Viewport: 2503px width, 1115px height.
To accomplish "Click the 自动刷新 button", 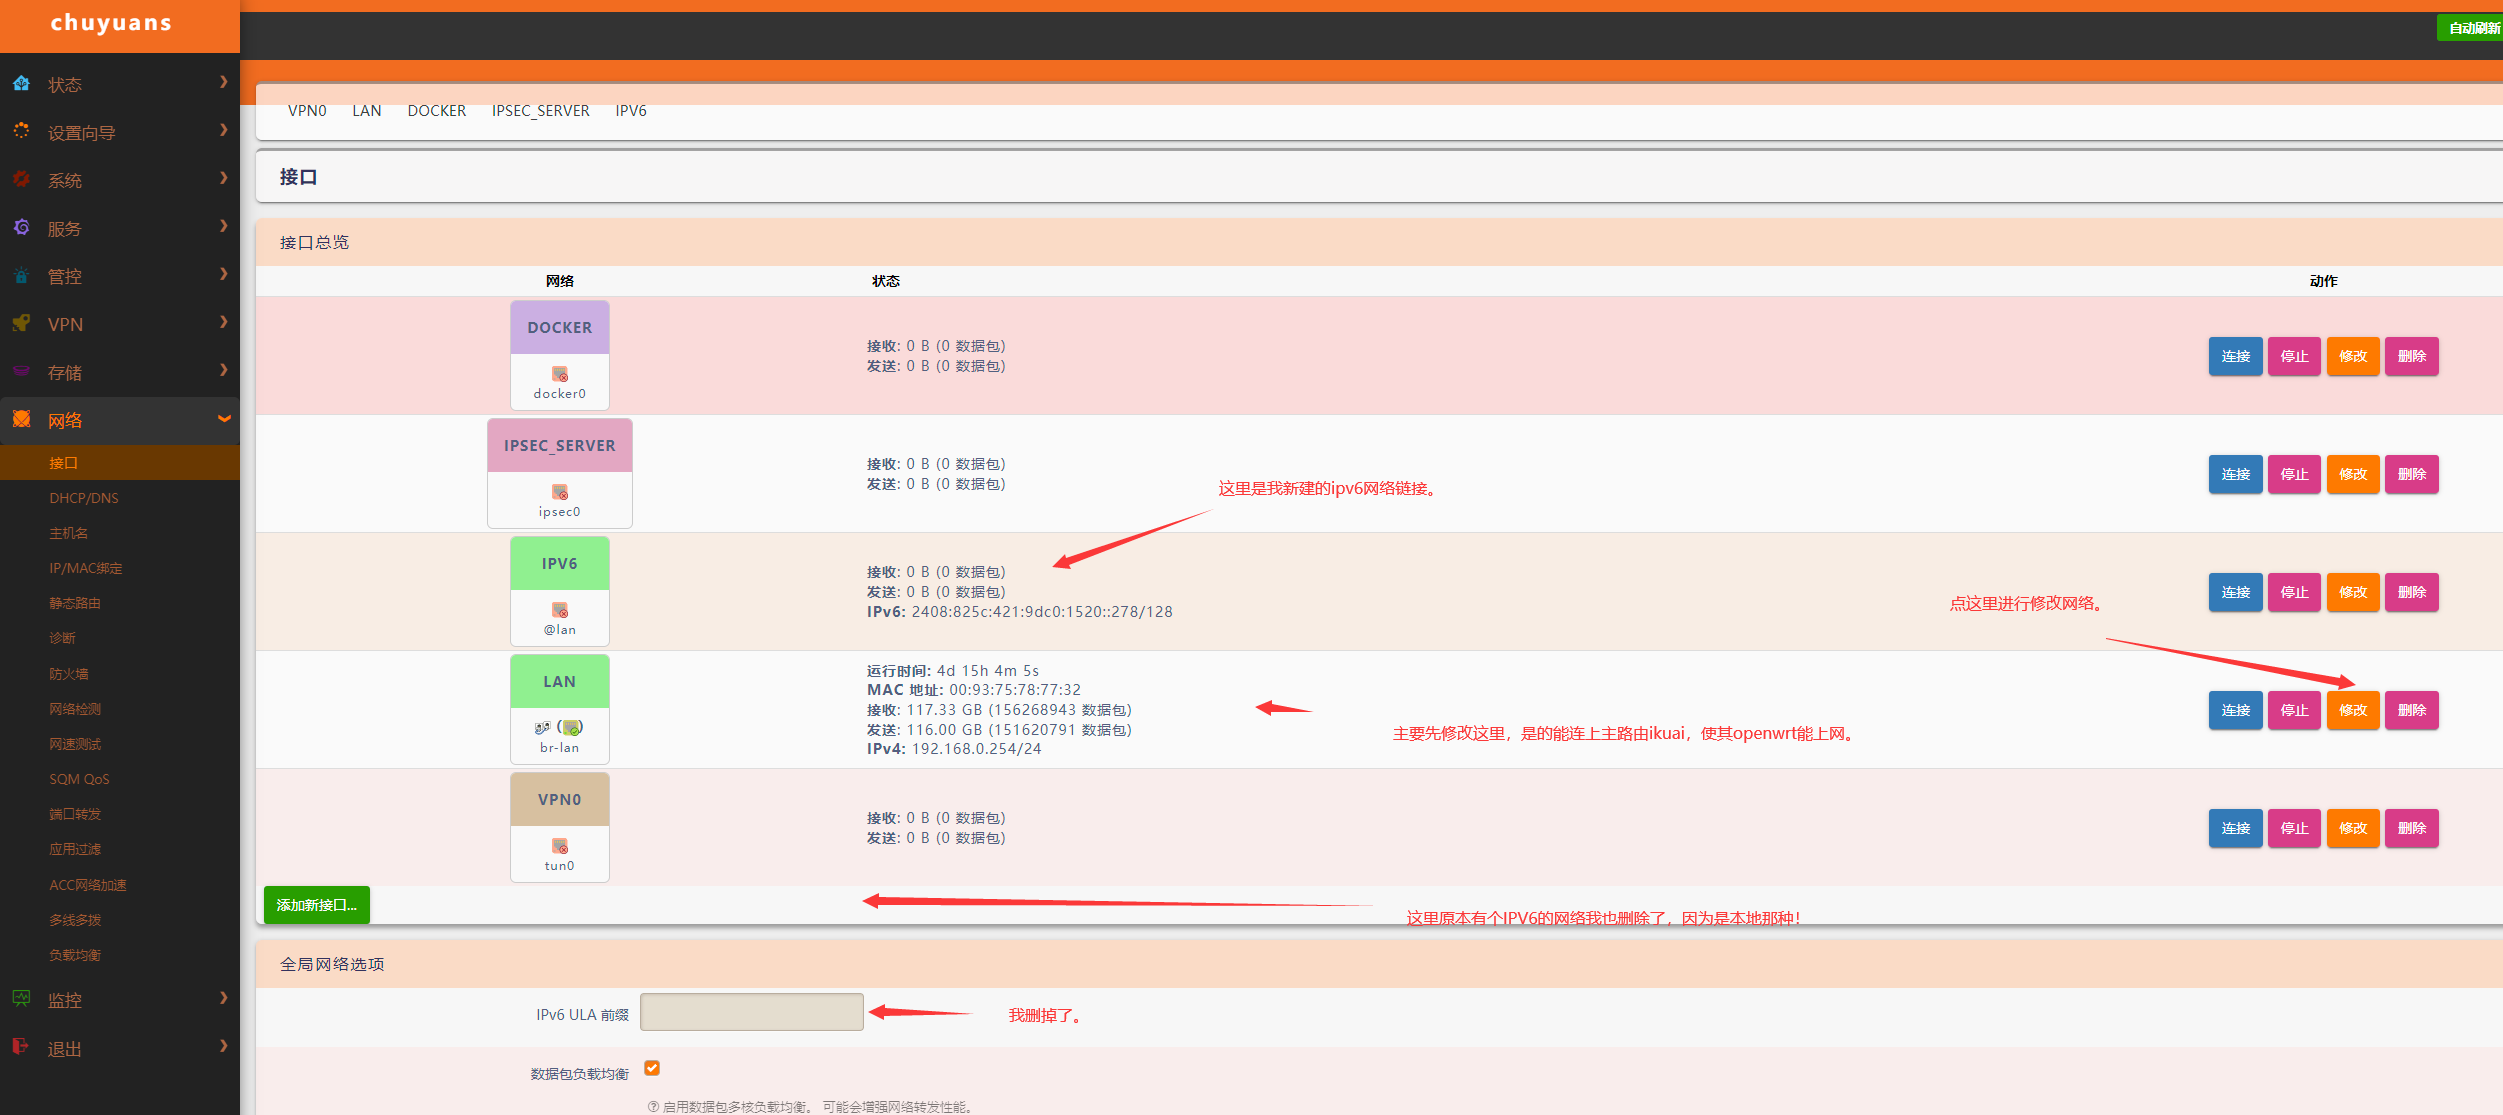I will 2470,28.
